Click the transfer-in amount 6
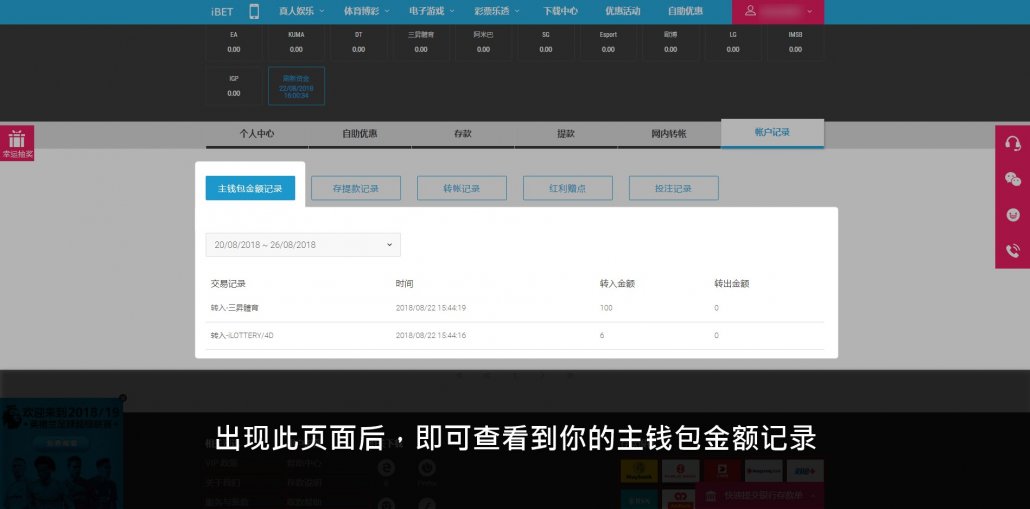 pos(602,336)
